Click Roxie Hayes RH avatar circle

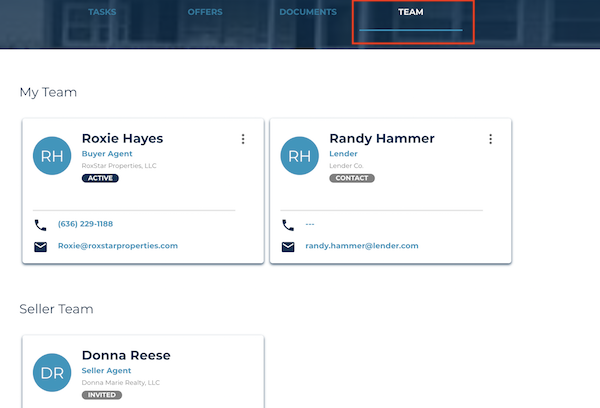[x=52, y=156]
